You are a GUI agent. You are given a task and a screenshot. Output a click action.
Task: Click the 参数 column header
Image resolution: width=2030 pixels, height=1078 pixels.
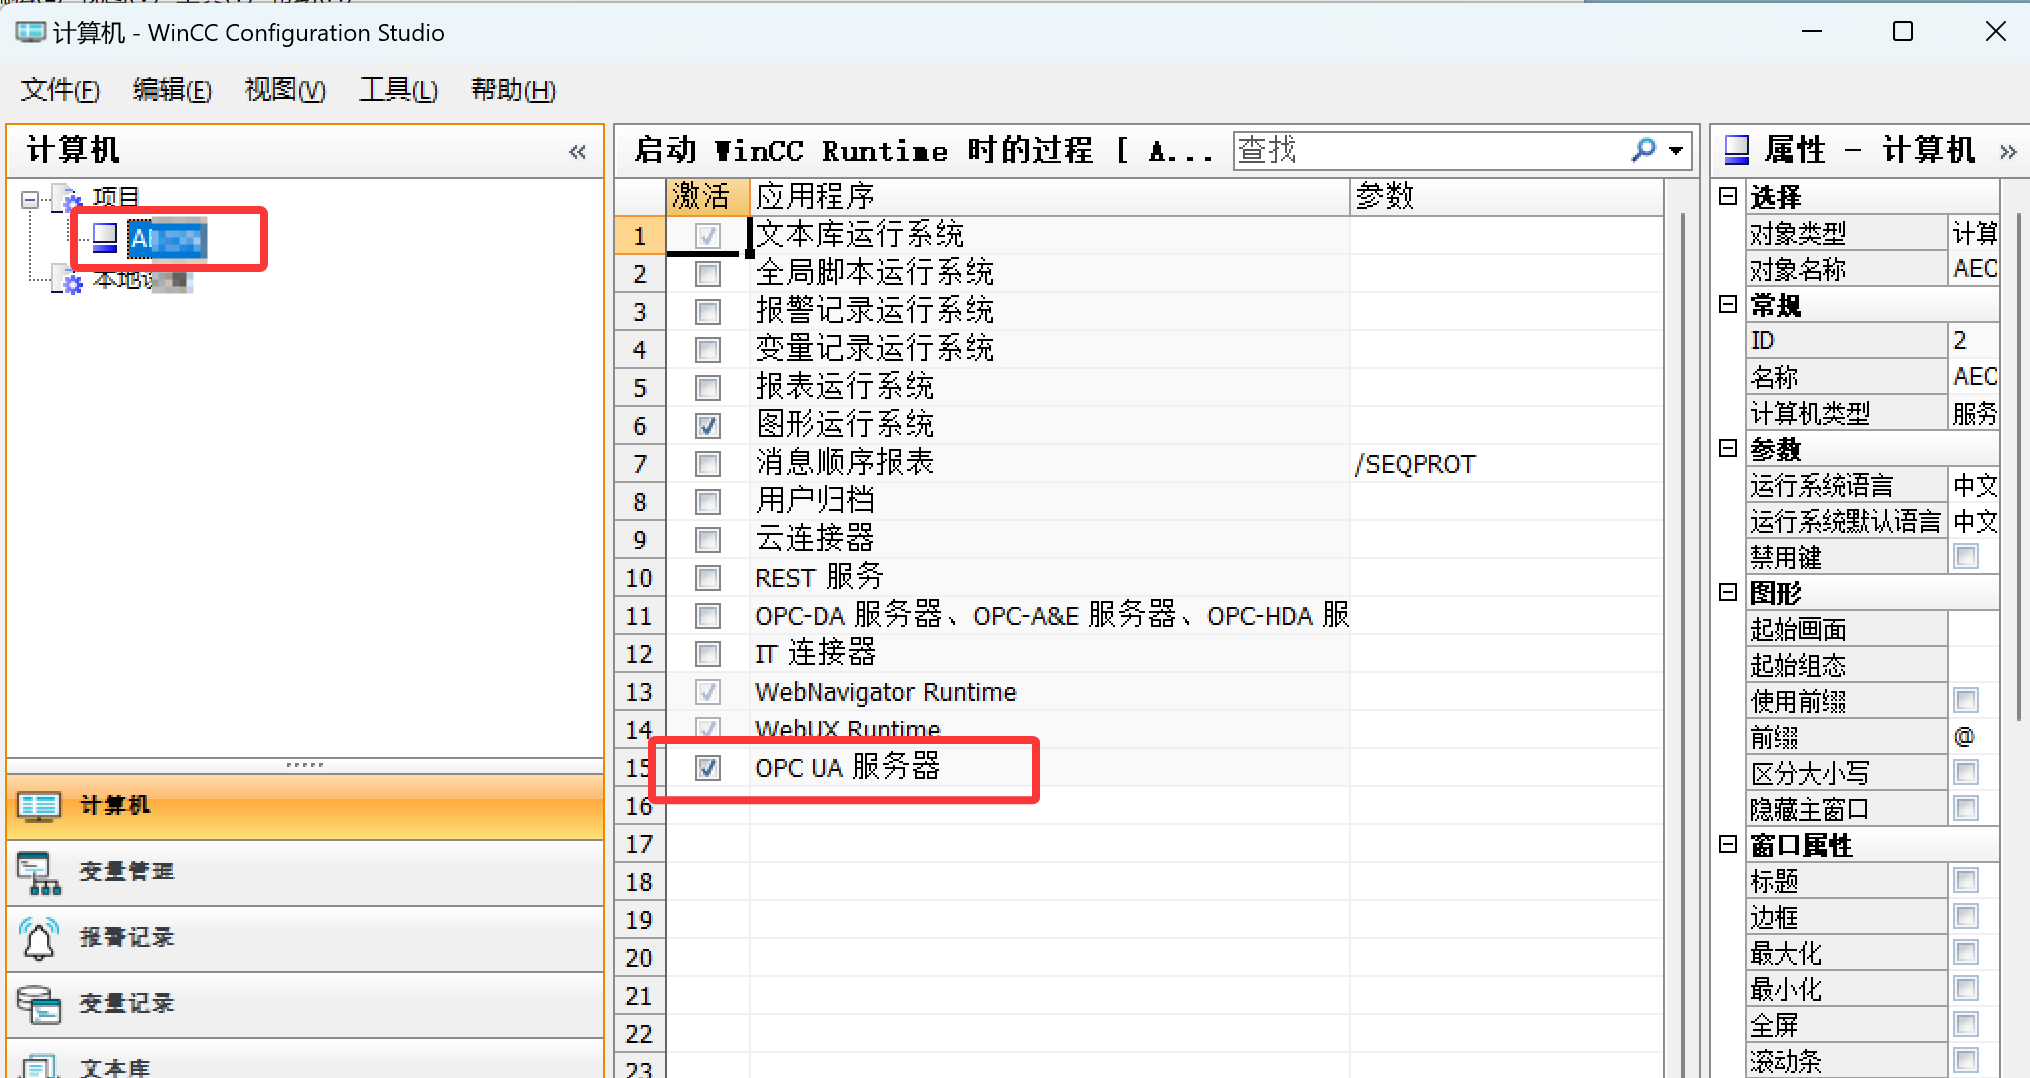pos(1506,197)
